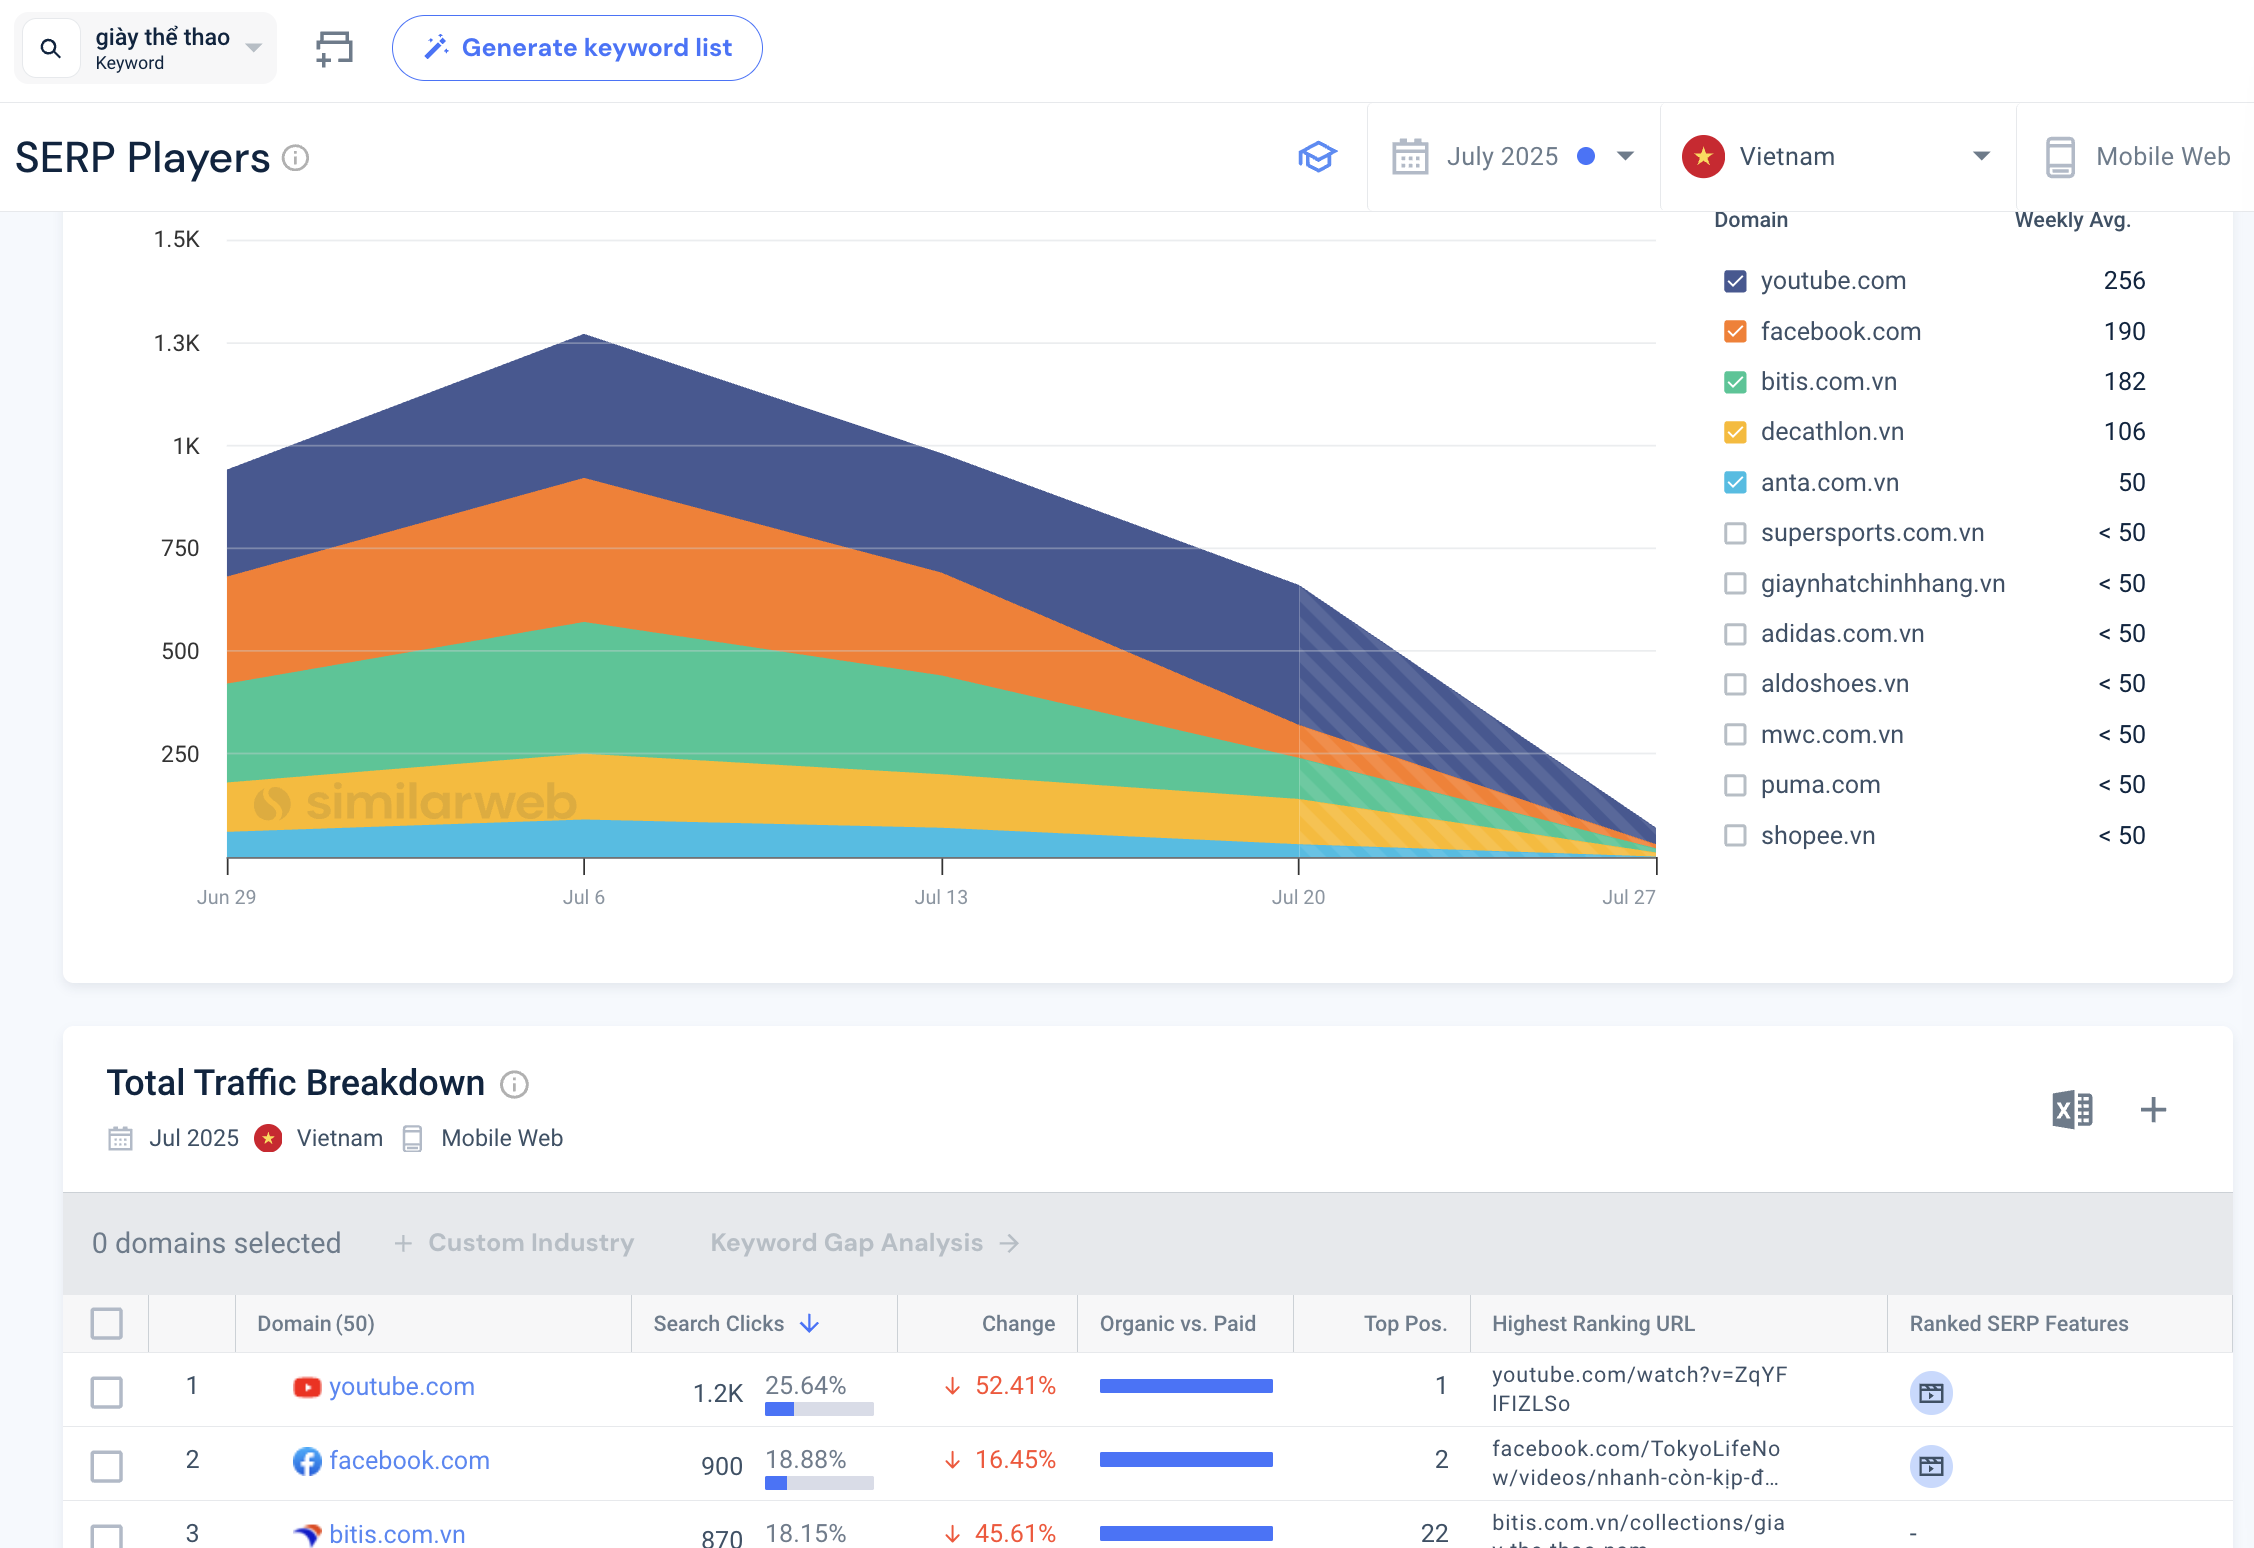Sort by Search Clicks column header
Viewport: 2254px width, 1548px height.
coord(719,1324)
